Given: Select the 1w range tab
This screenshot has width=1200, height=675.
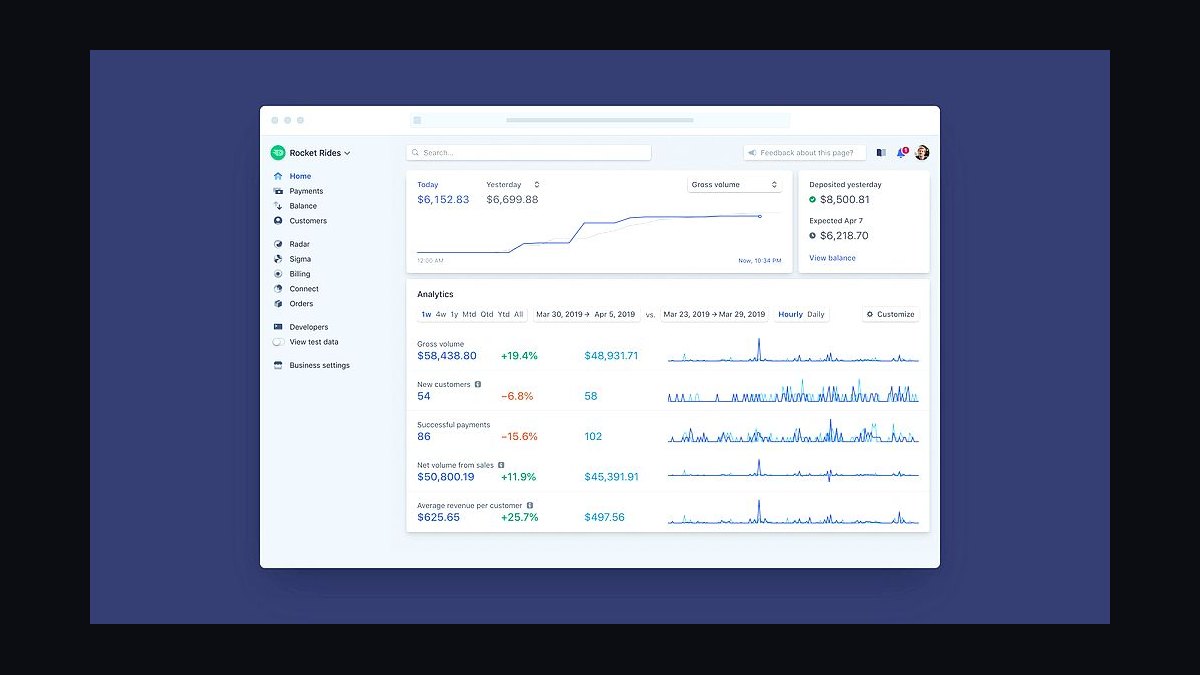Looking at the screenshot, I should coord(426,314).
